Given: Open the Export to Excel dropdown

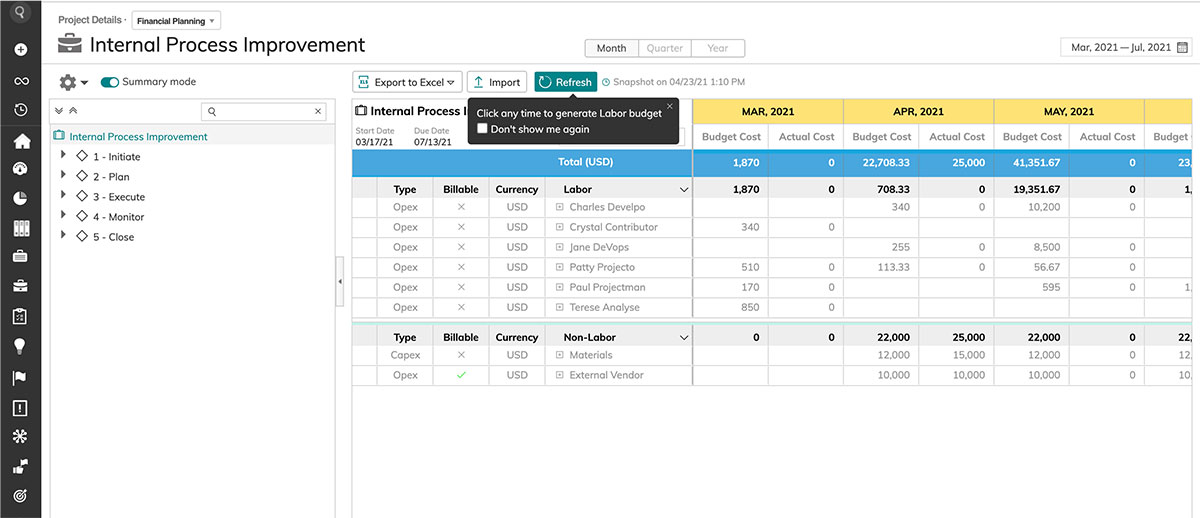Looking at the screenshot, I should pos(407,82).
